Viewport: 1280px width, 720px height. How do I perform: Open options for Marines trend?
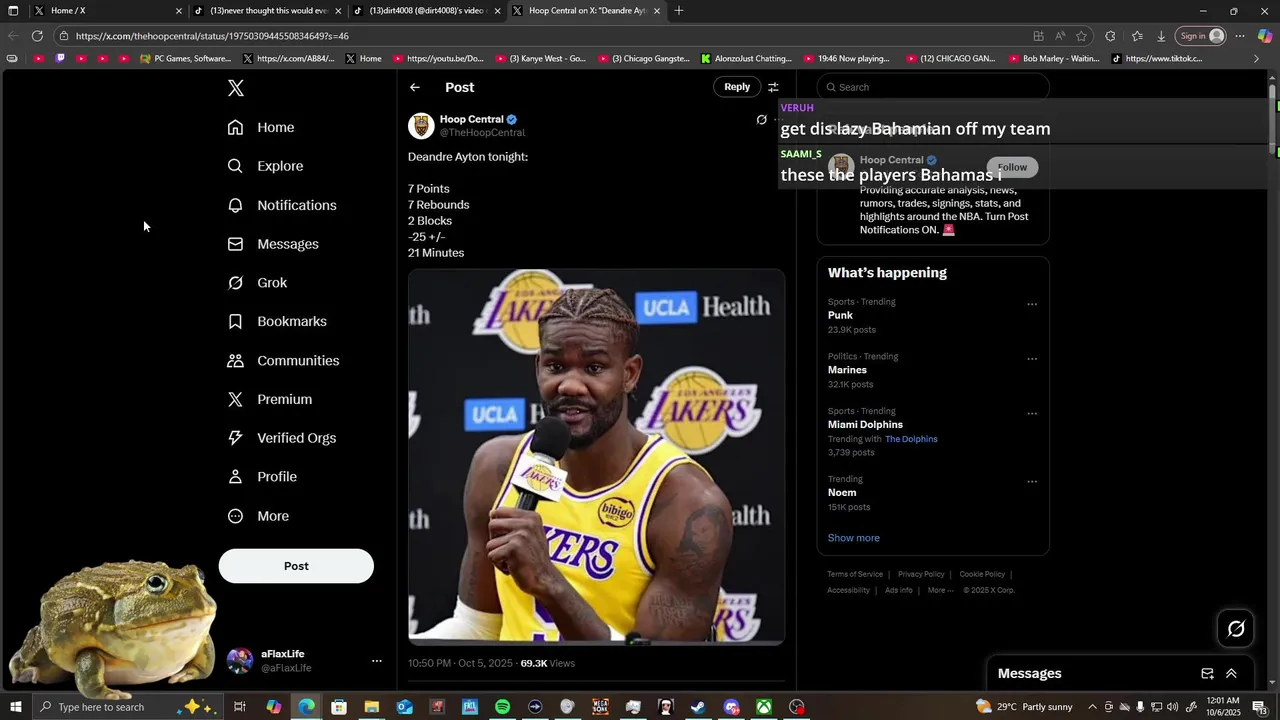(x=1032, y=359)
